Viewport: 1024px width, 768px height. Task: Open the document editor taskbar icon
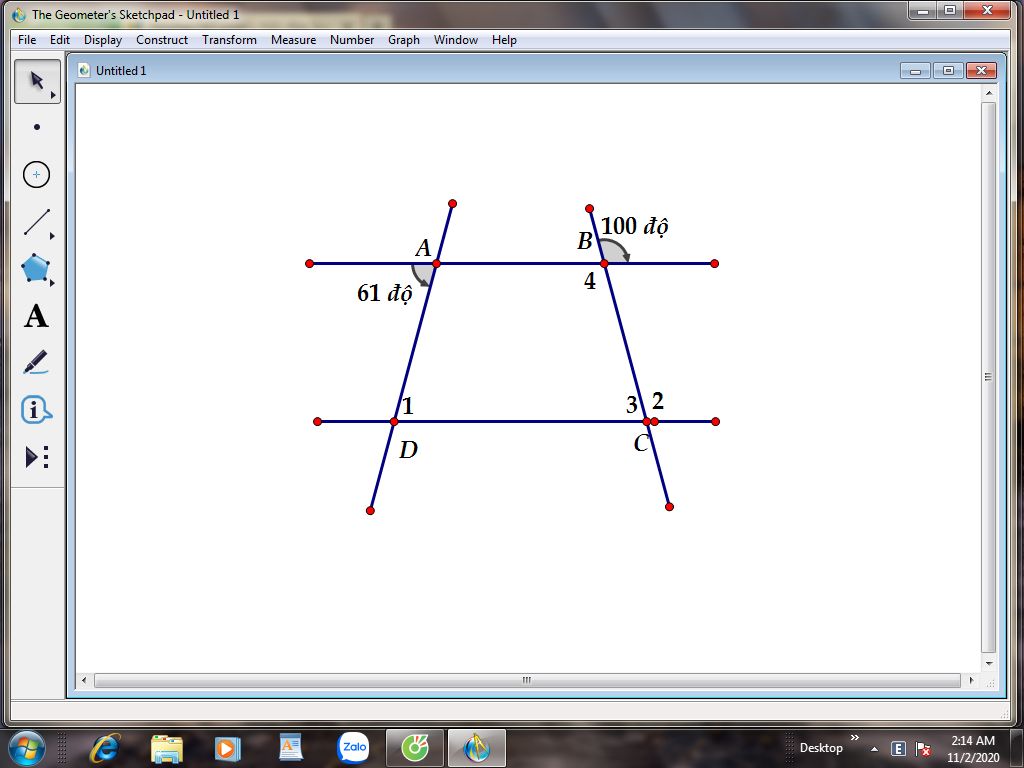coord(291,748)
